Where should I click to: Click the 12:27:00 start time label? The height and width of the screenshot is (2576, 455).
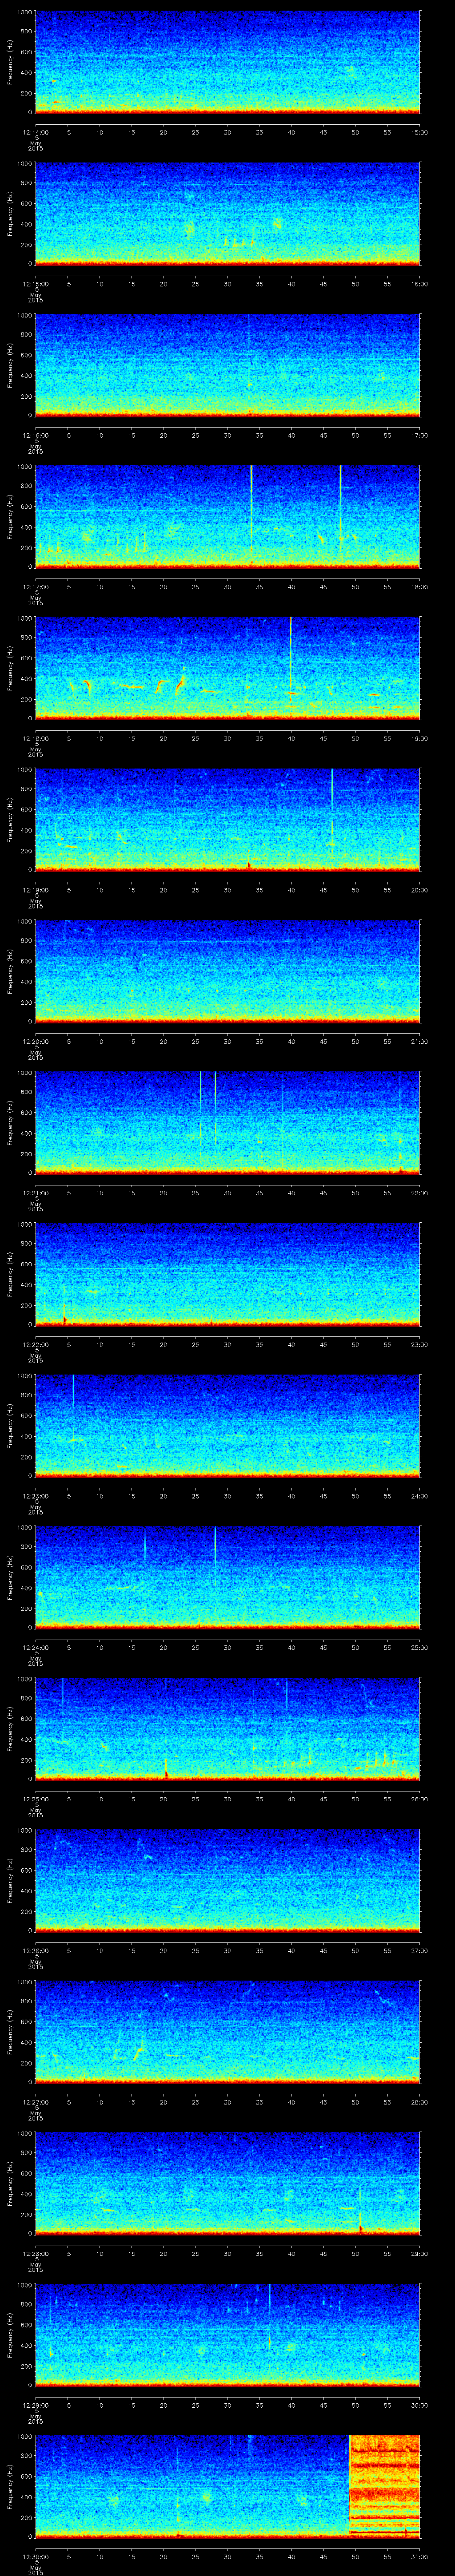35,2102
